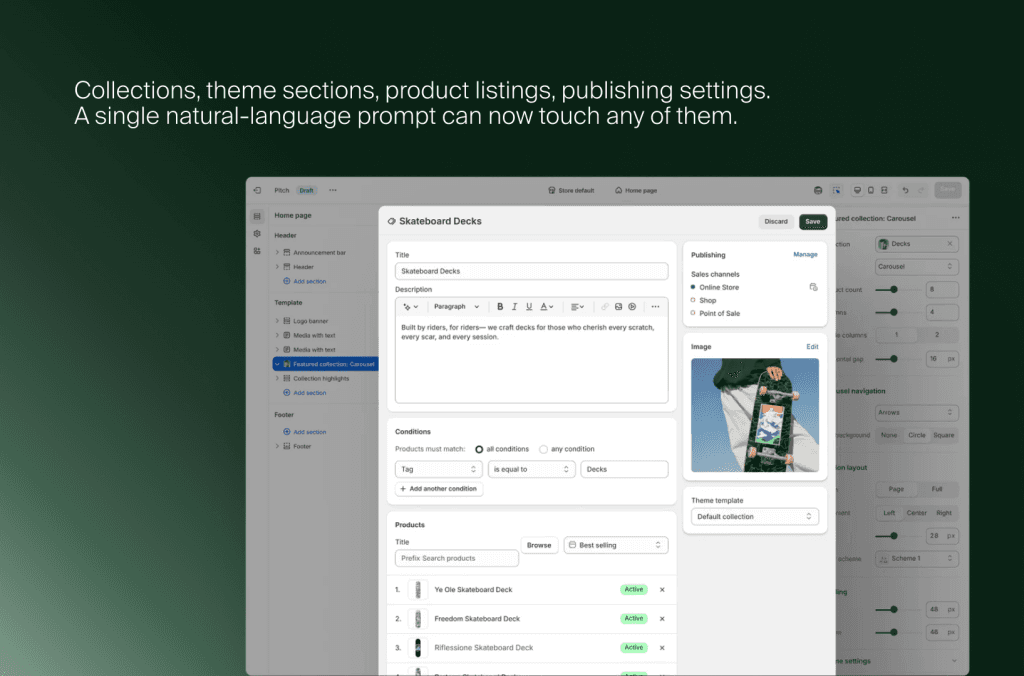Screen dimensions: 1024x676
Task: Select Logo banner in the template list
Action: (x=310, y=321)
